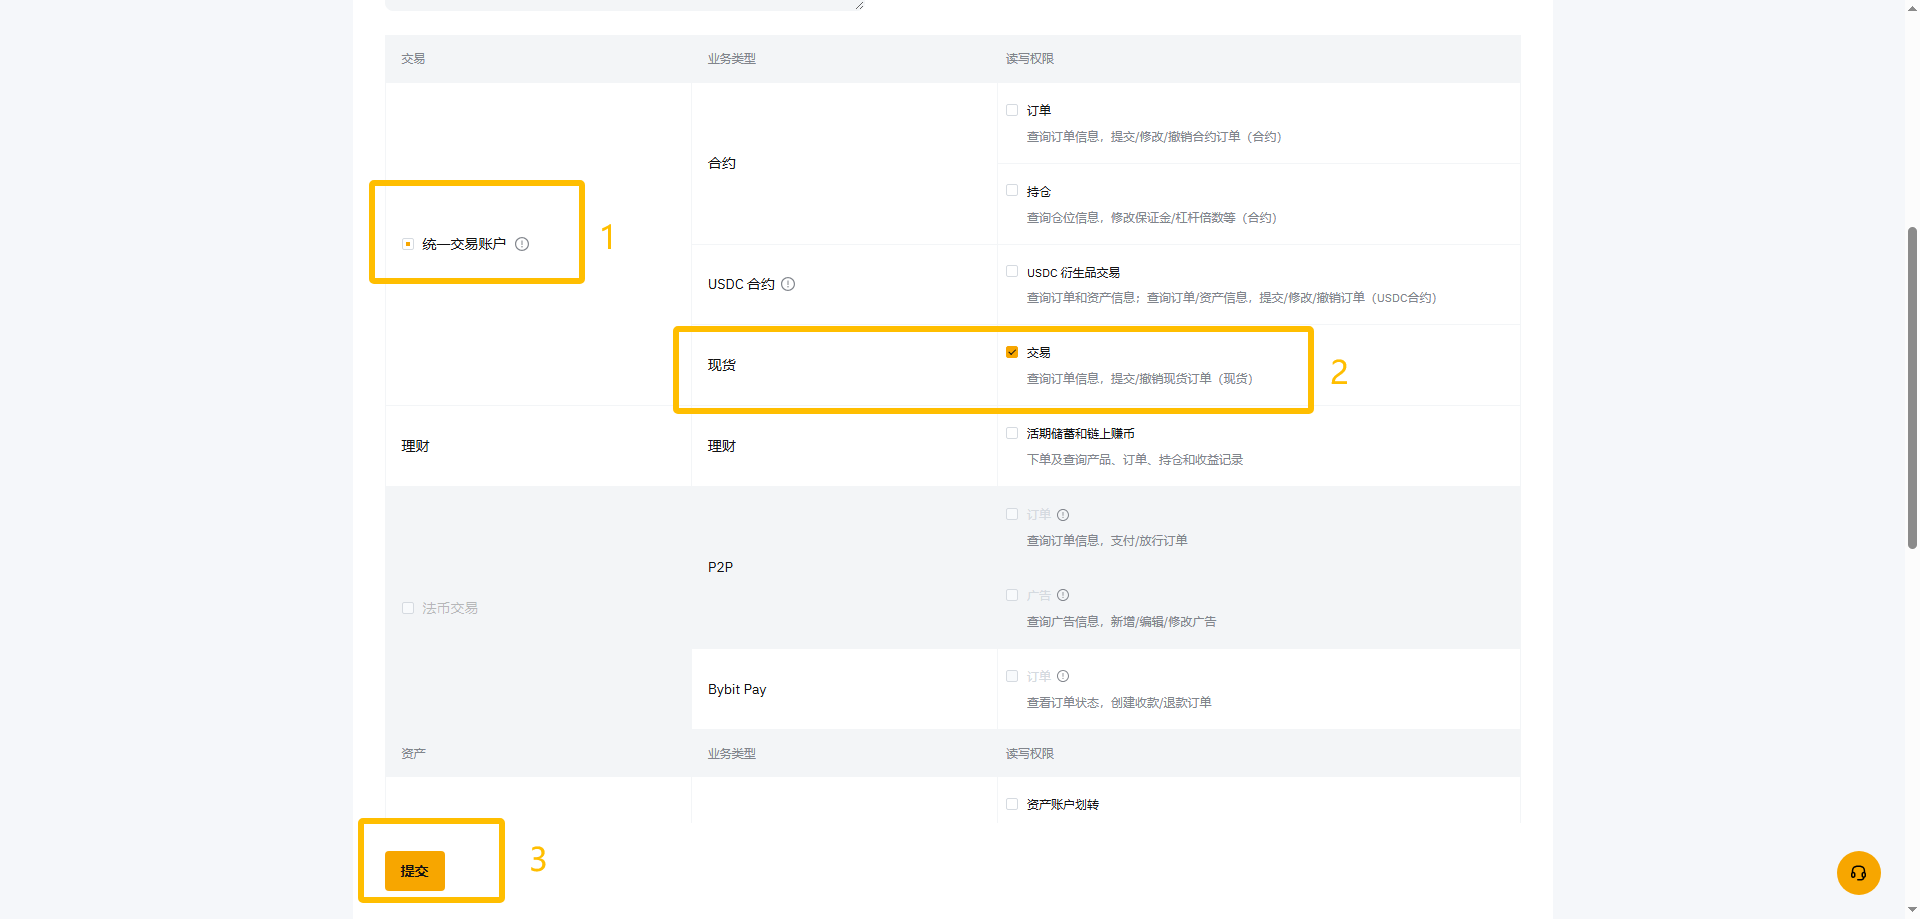Enable USDC 衍生品交易 checkbox
The height and width of the screenshot is (919, 1920).
[1012, 271]
